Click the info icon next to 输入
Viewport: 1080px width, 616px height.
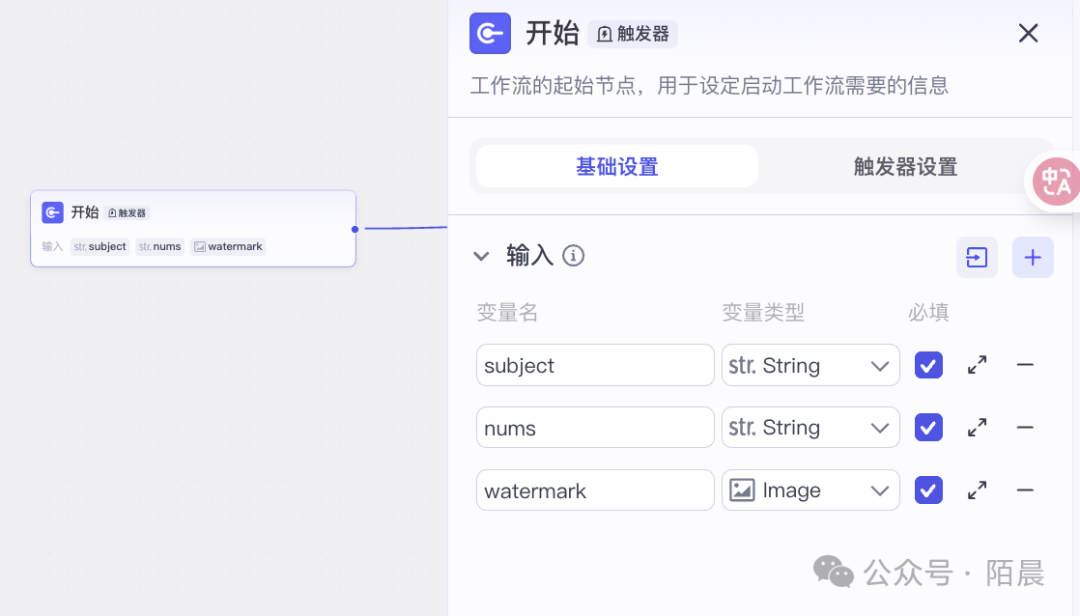(x=573, y=256)
